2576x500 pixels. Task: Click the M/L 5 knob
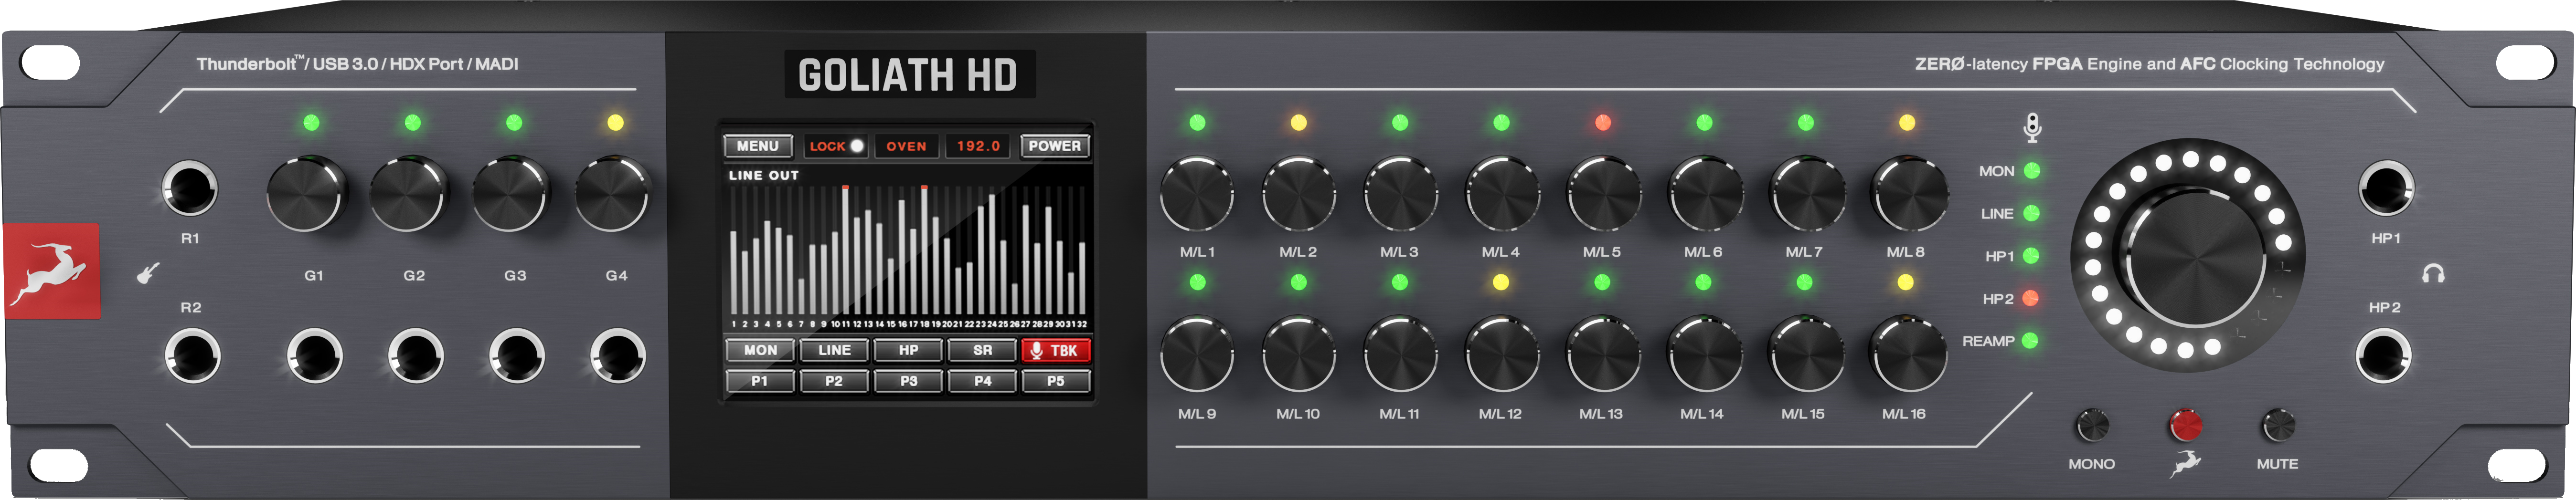coord(1604,193)
